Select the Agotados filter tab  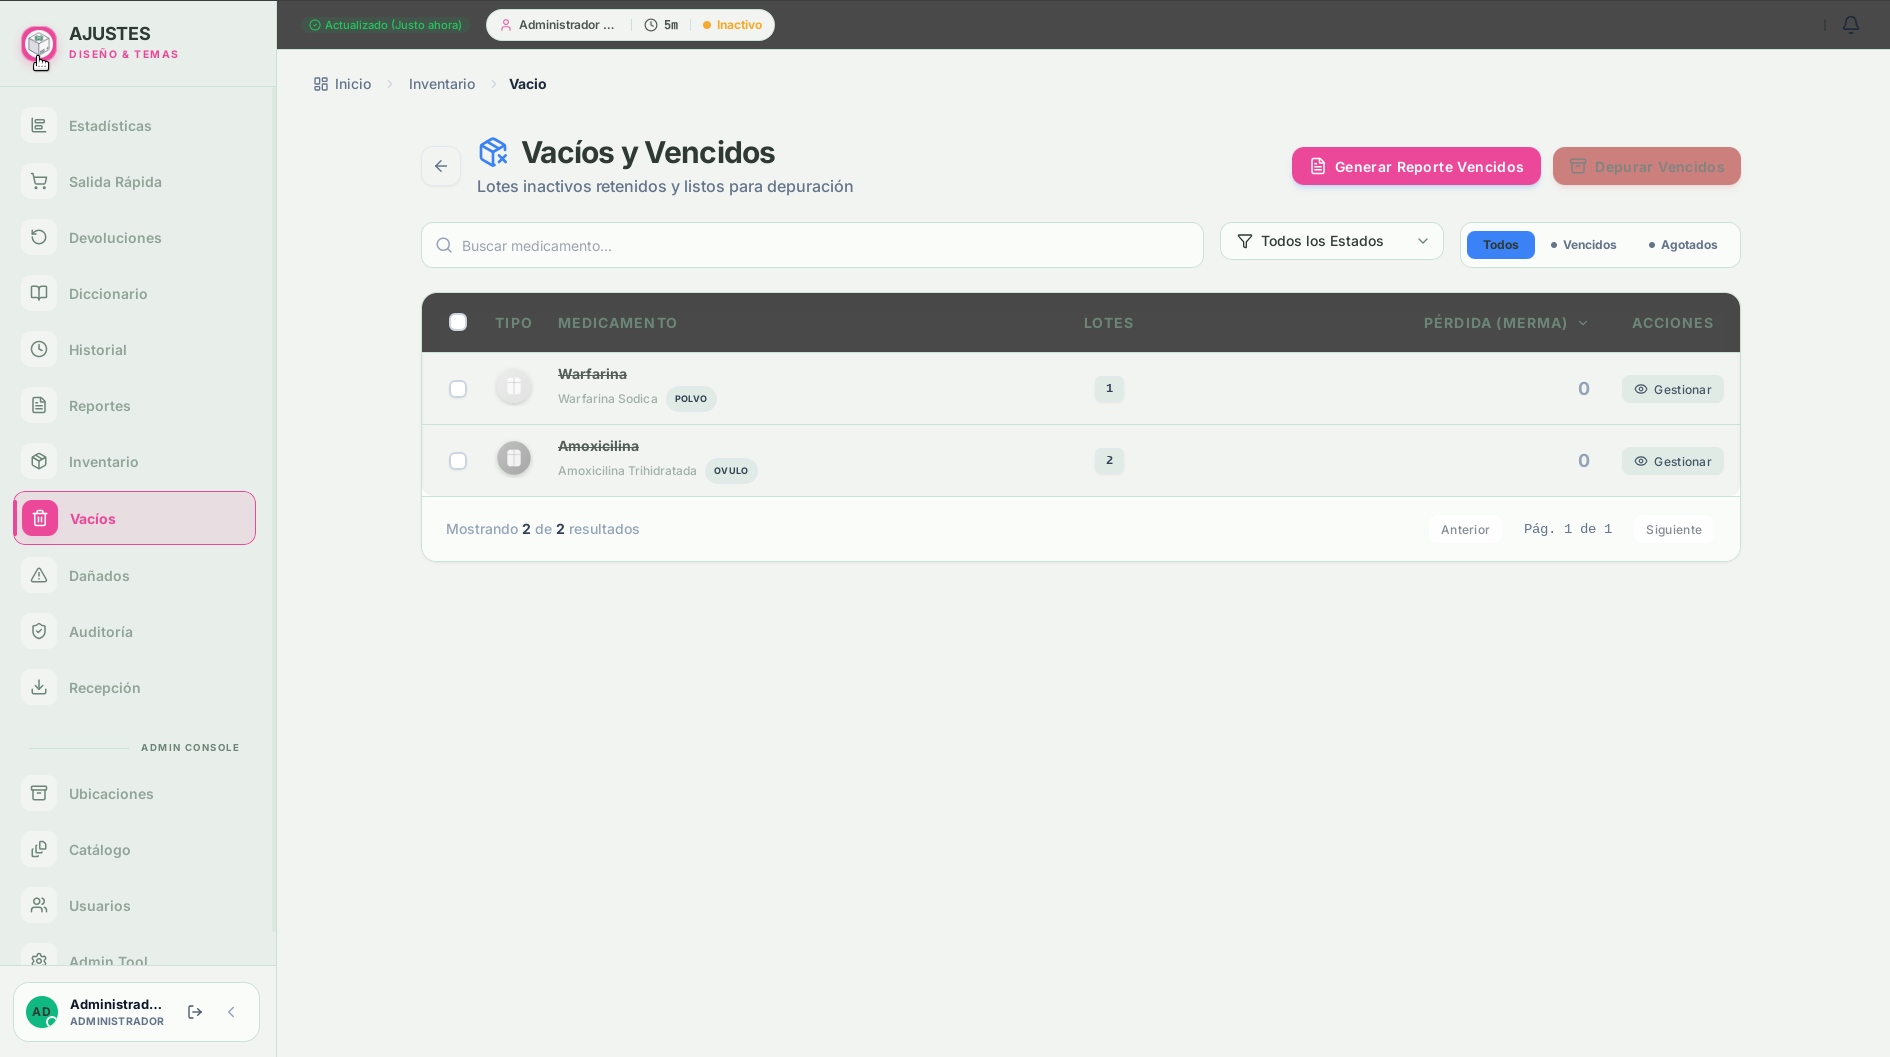(1683, 245)
